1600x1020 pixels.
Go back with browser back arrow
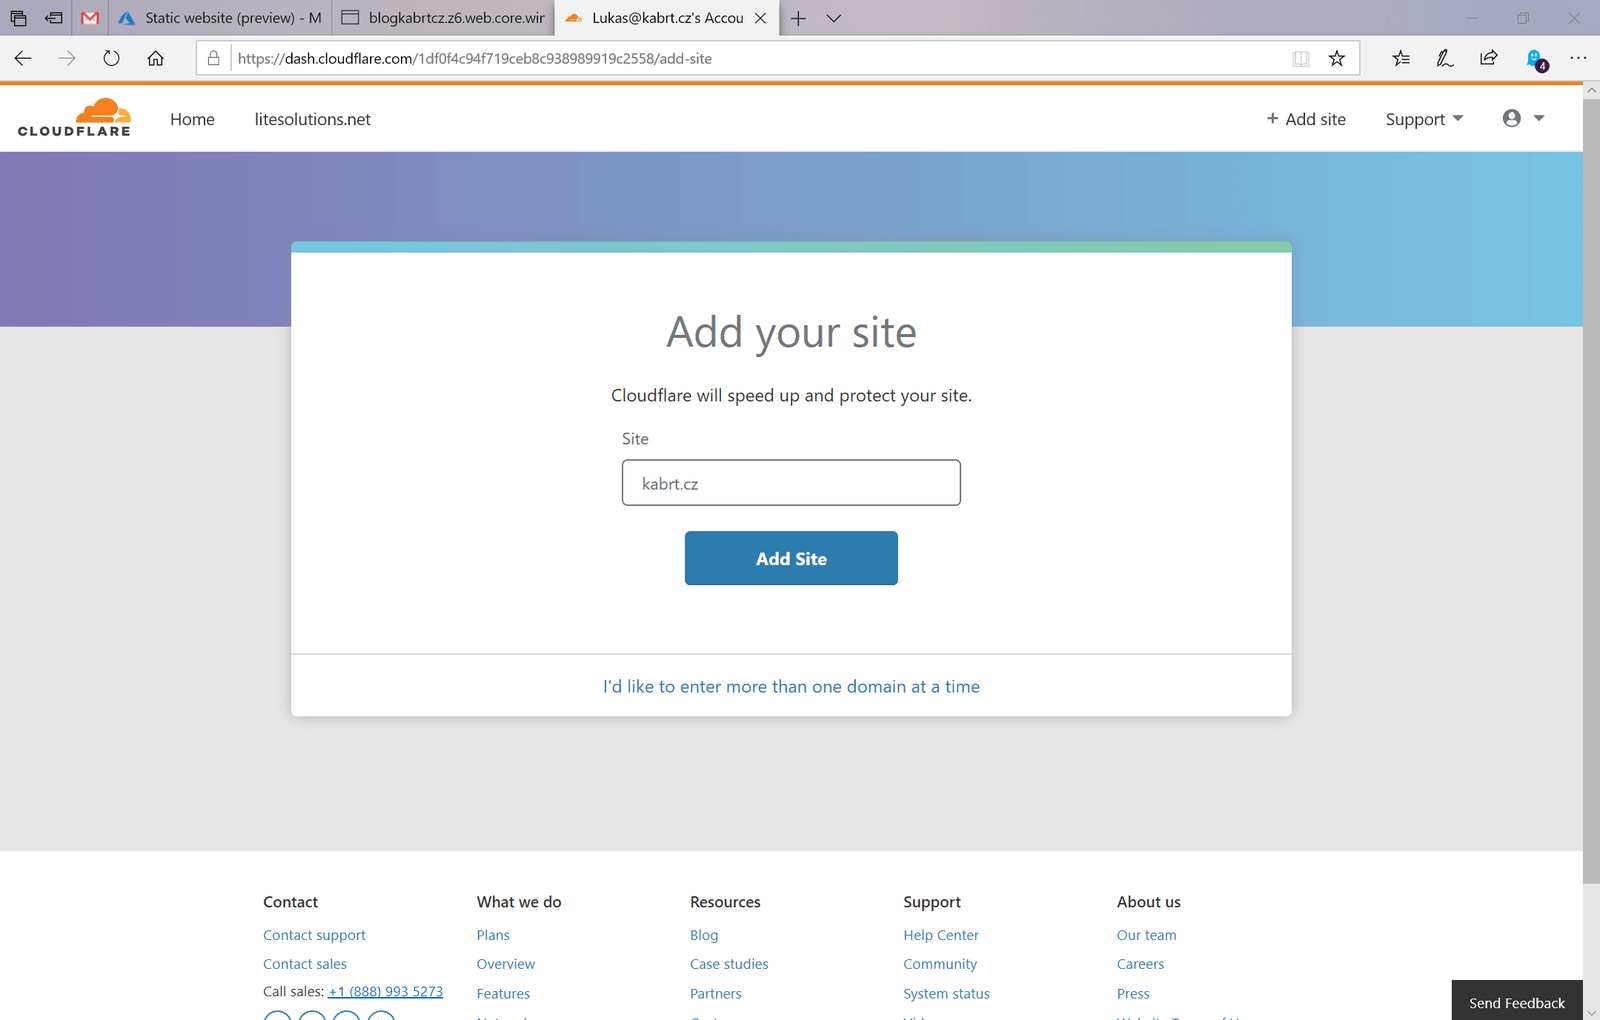23,58
